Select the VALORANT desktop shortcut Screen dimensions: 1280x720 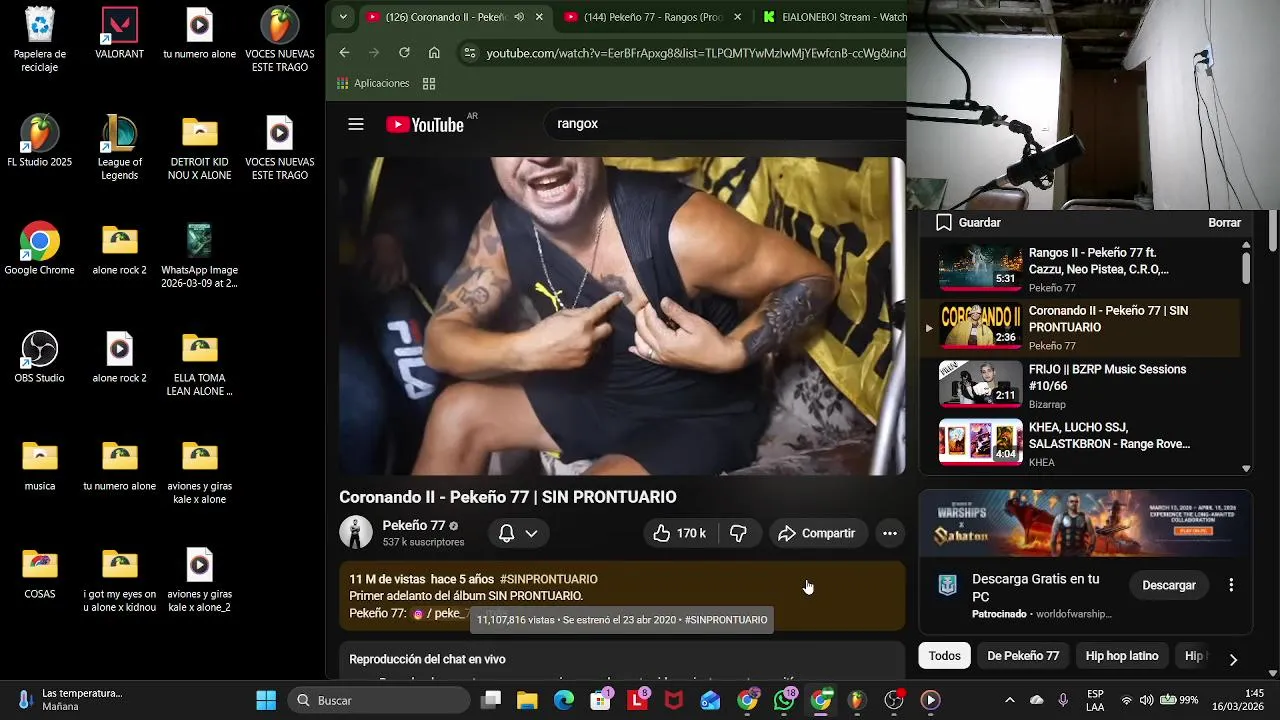tap(120, 34)
